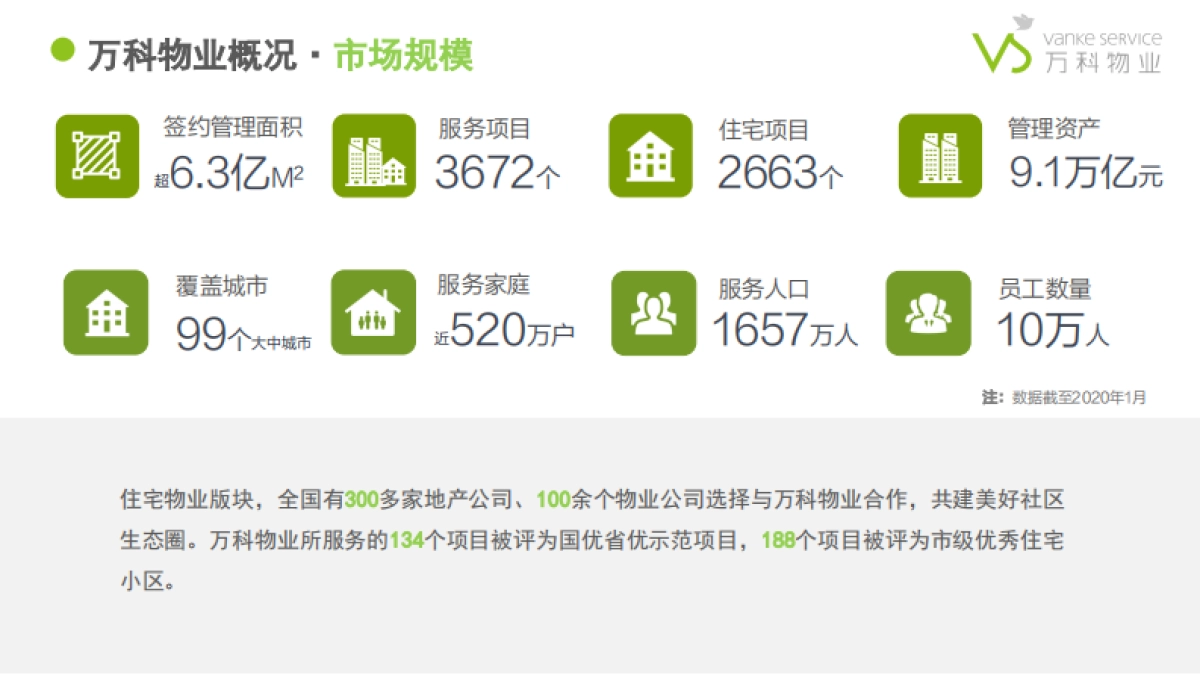Select the 覆盖城市 city building icon

[x=105, y=312]
